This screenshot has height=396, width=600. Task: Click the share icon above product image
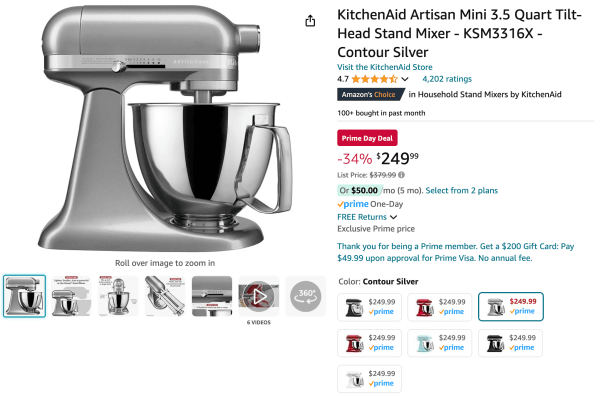coord(310,21)
